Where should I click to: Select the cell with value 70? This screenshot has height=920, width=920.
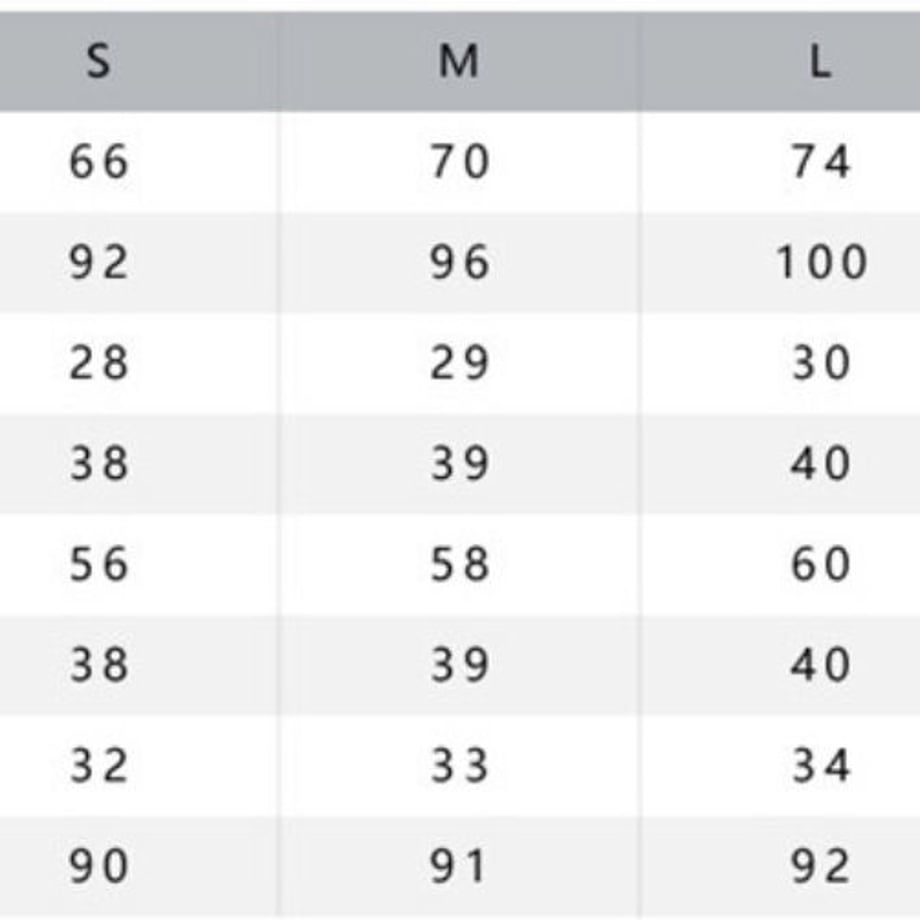(459, 162)
